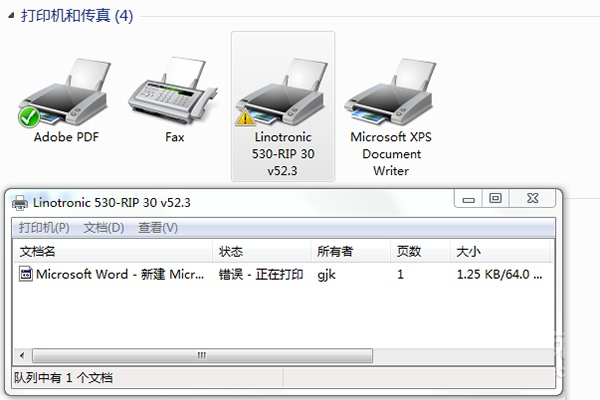600x400 pixels.
Task: Click the document icon of the Microsoft Word print job
Action: click(26, 274)
